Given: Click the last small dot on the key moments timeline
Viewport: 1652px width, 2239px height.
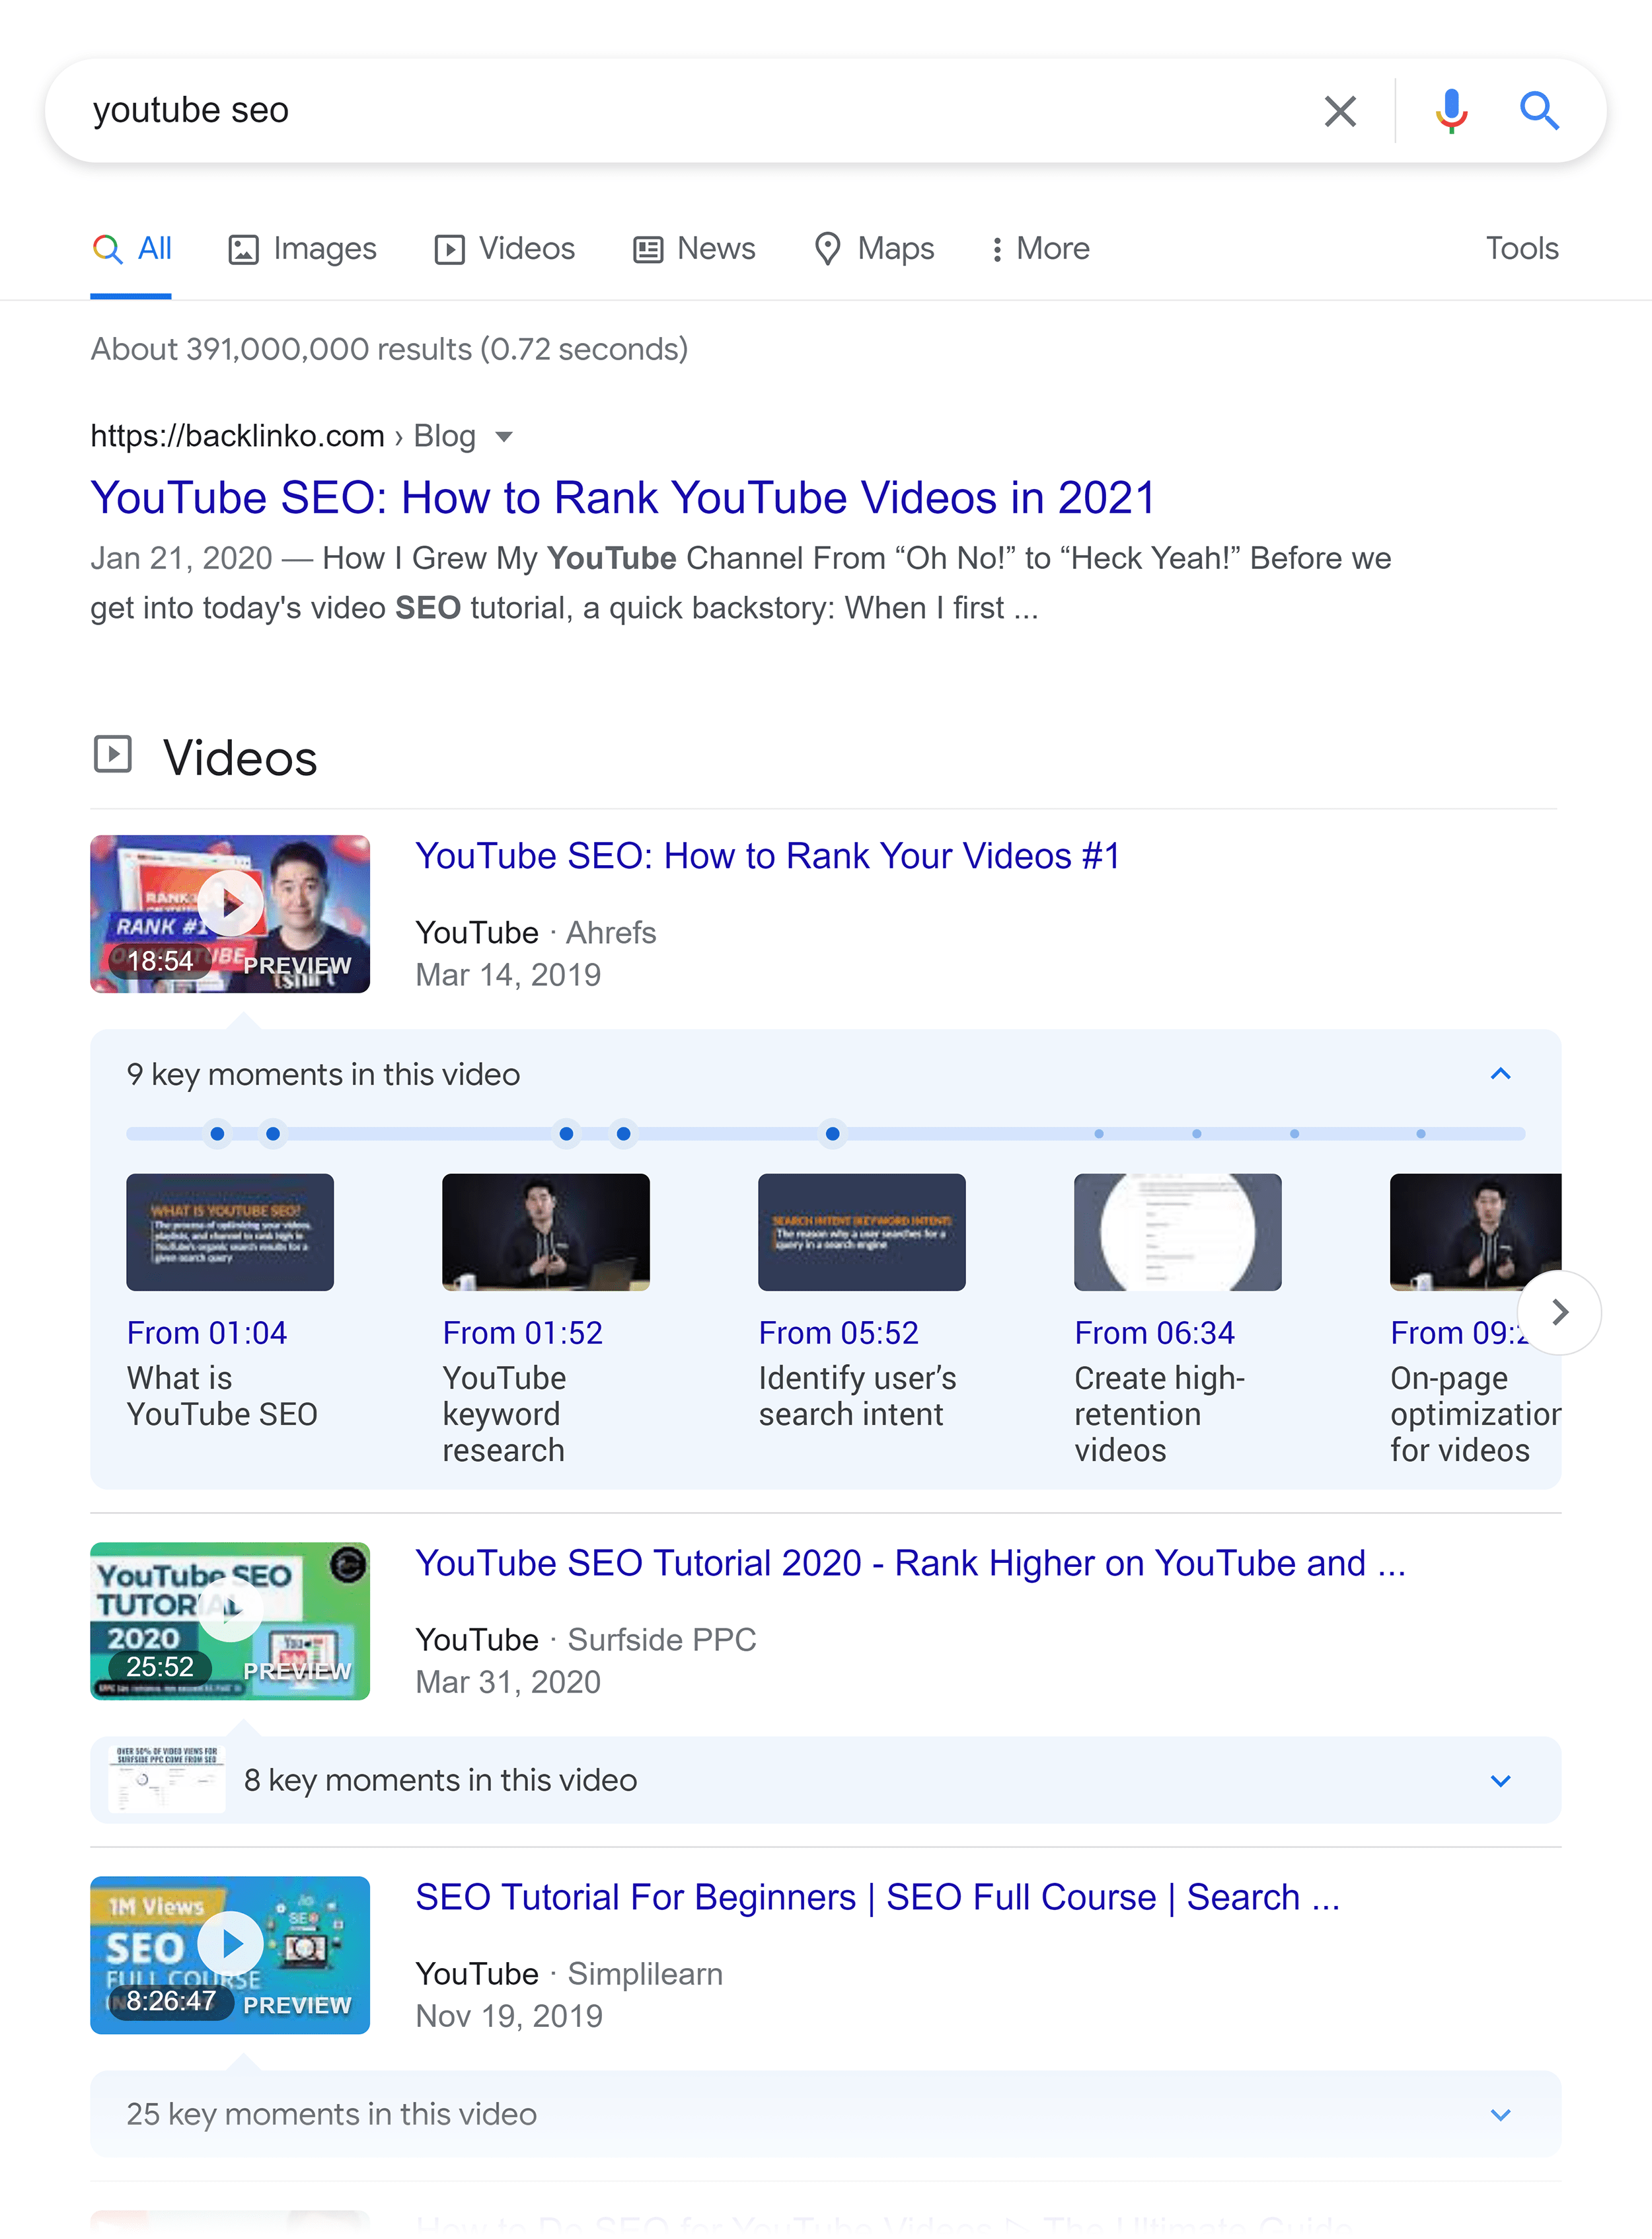Looking at the screenshot, I should [1420, 1134].
